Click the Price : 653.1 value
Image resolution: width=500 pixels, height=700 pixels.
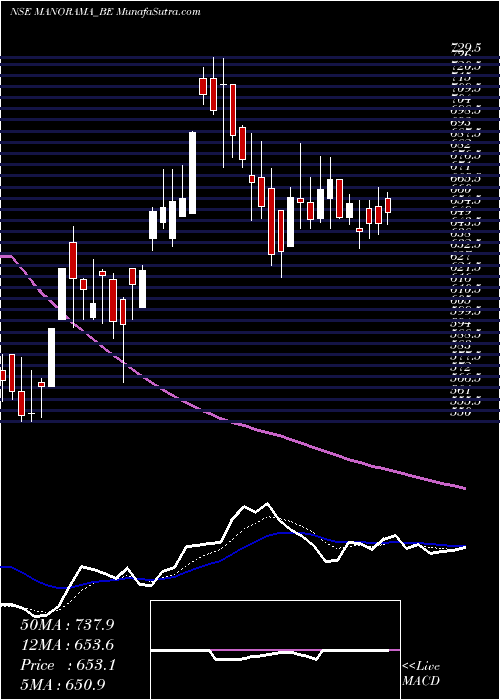[68, 665]
